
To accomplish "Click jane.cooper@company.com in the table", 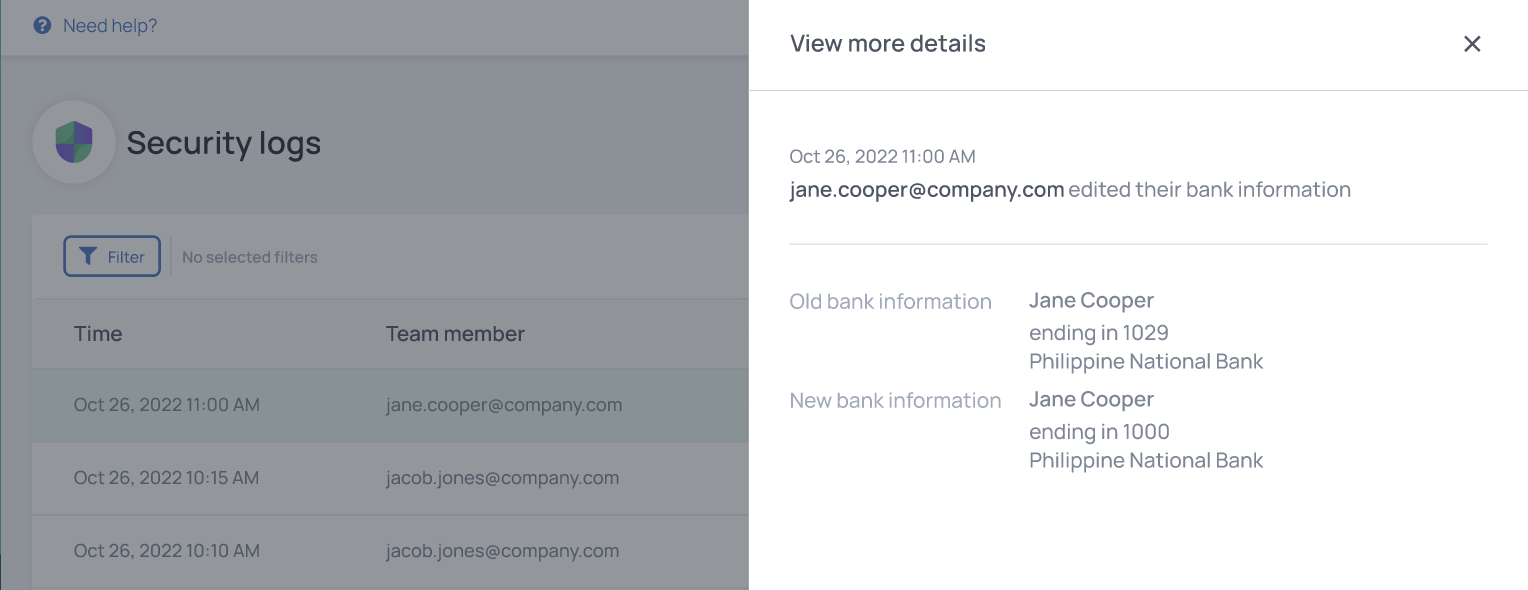I will (504, 405).
